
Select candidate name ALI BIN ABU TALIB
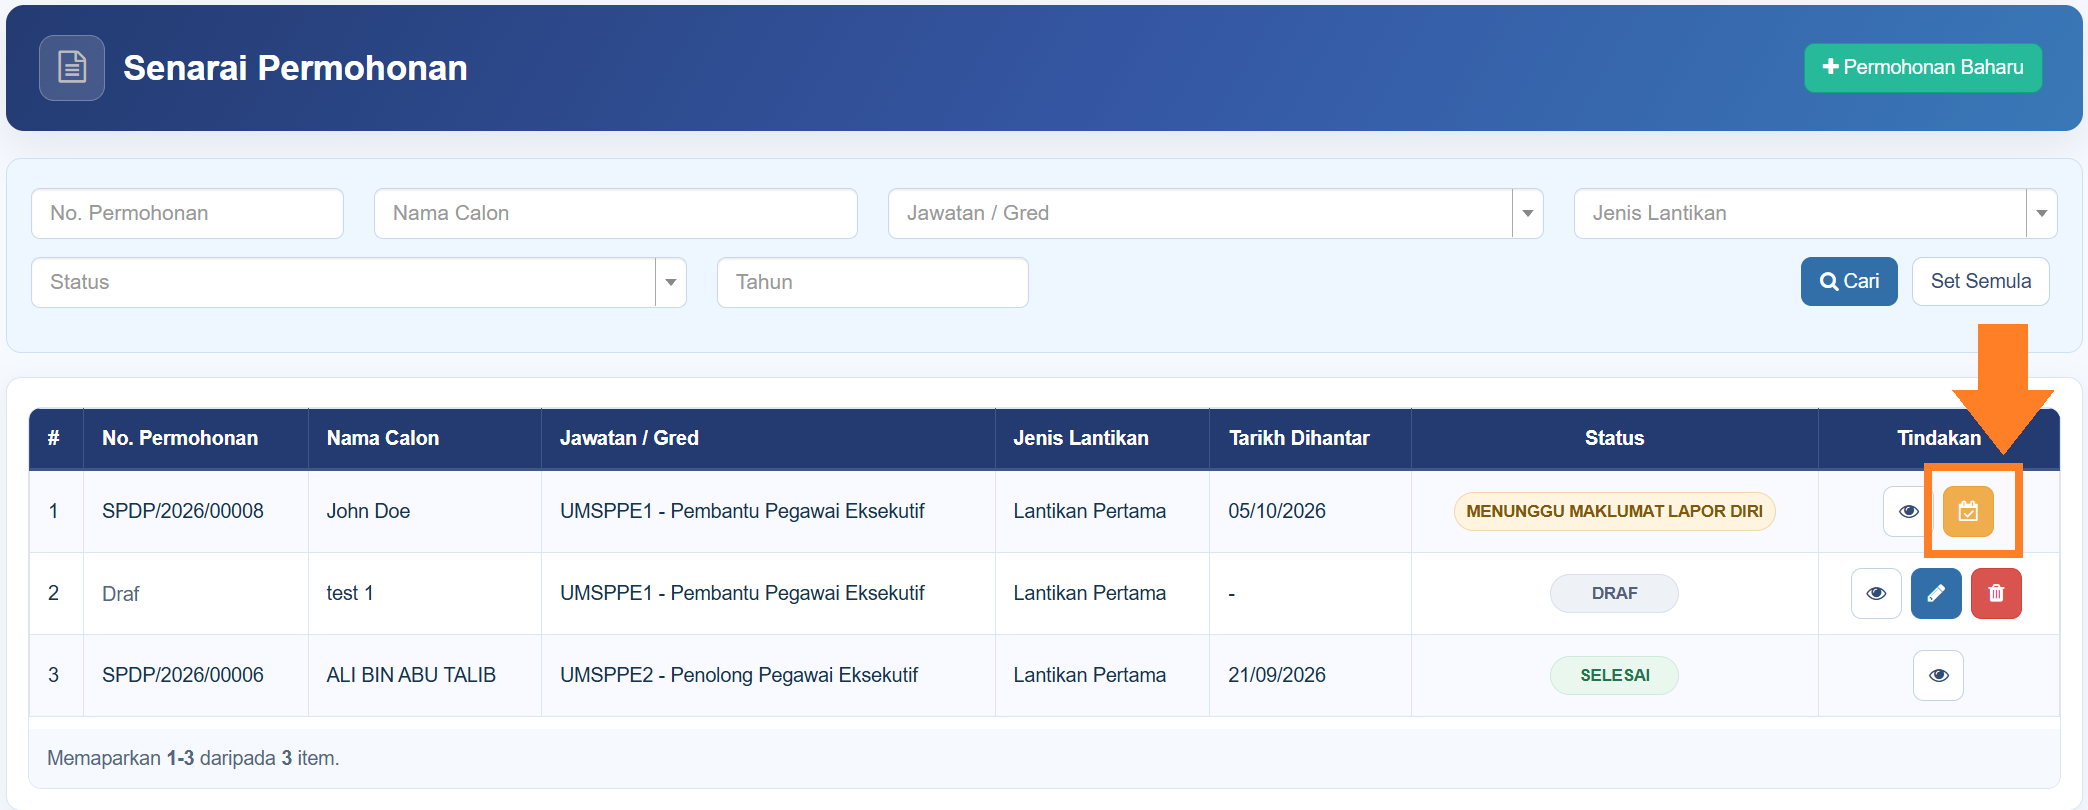[x=411, y=675]
